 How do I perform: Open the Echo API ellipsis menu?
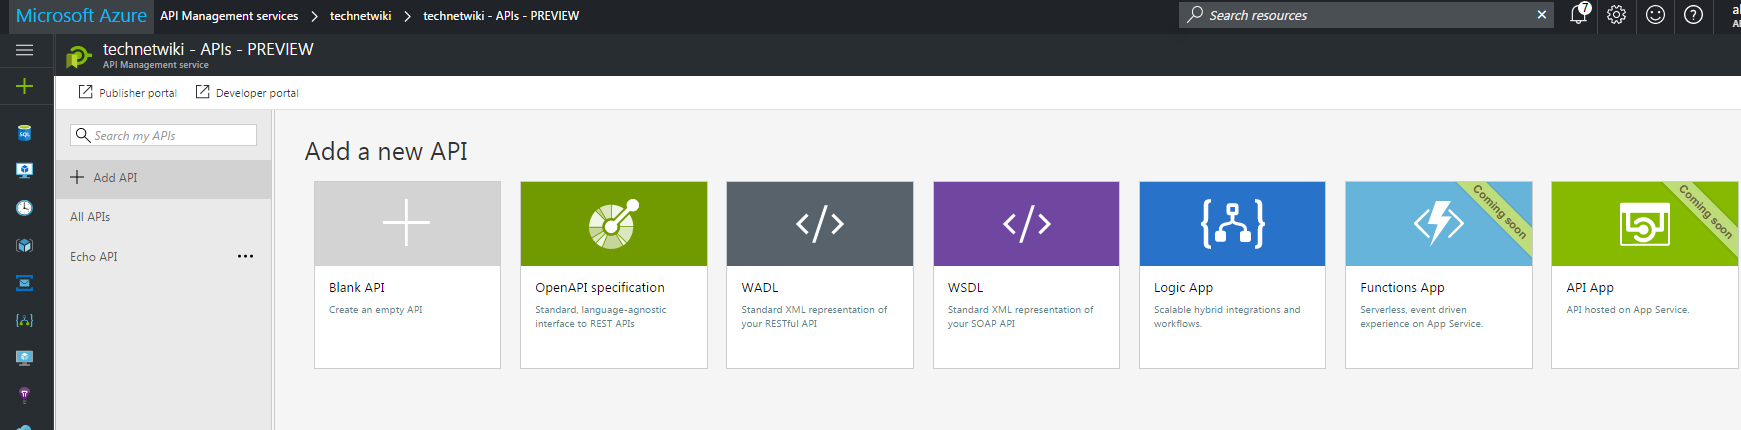pyautogui.click(x=245, y=257)
